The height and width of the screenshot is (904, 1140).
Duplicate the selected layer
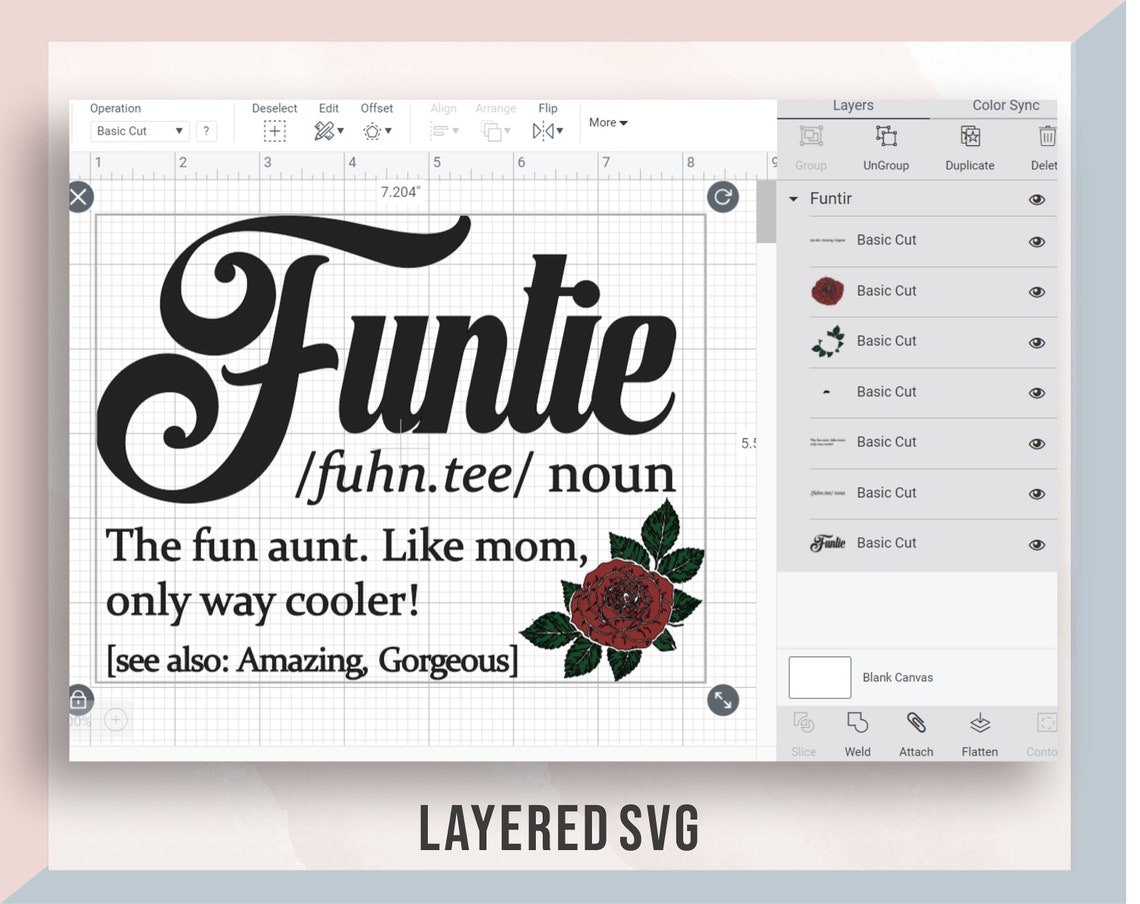(x=969, y=145)
